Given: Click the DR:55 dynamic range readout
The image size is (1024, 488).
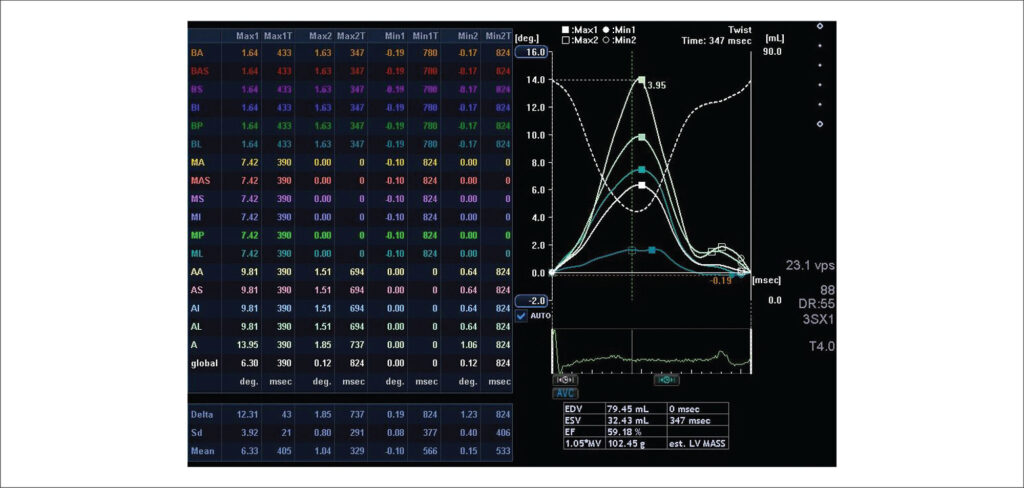Looking at the screenshot, I should tap(816, 304).
